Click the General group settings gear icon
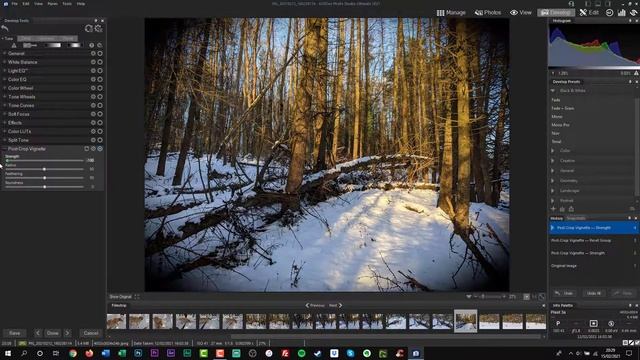 (x=93, y=53)
